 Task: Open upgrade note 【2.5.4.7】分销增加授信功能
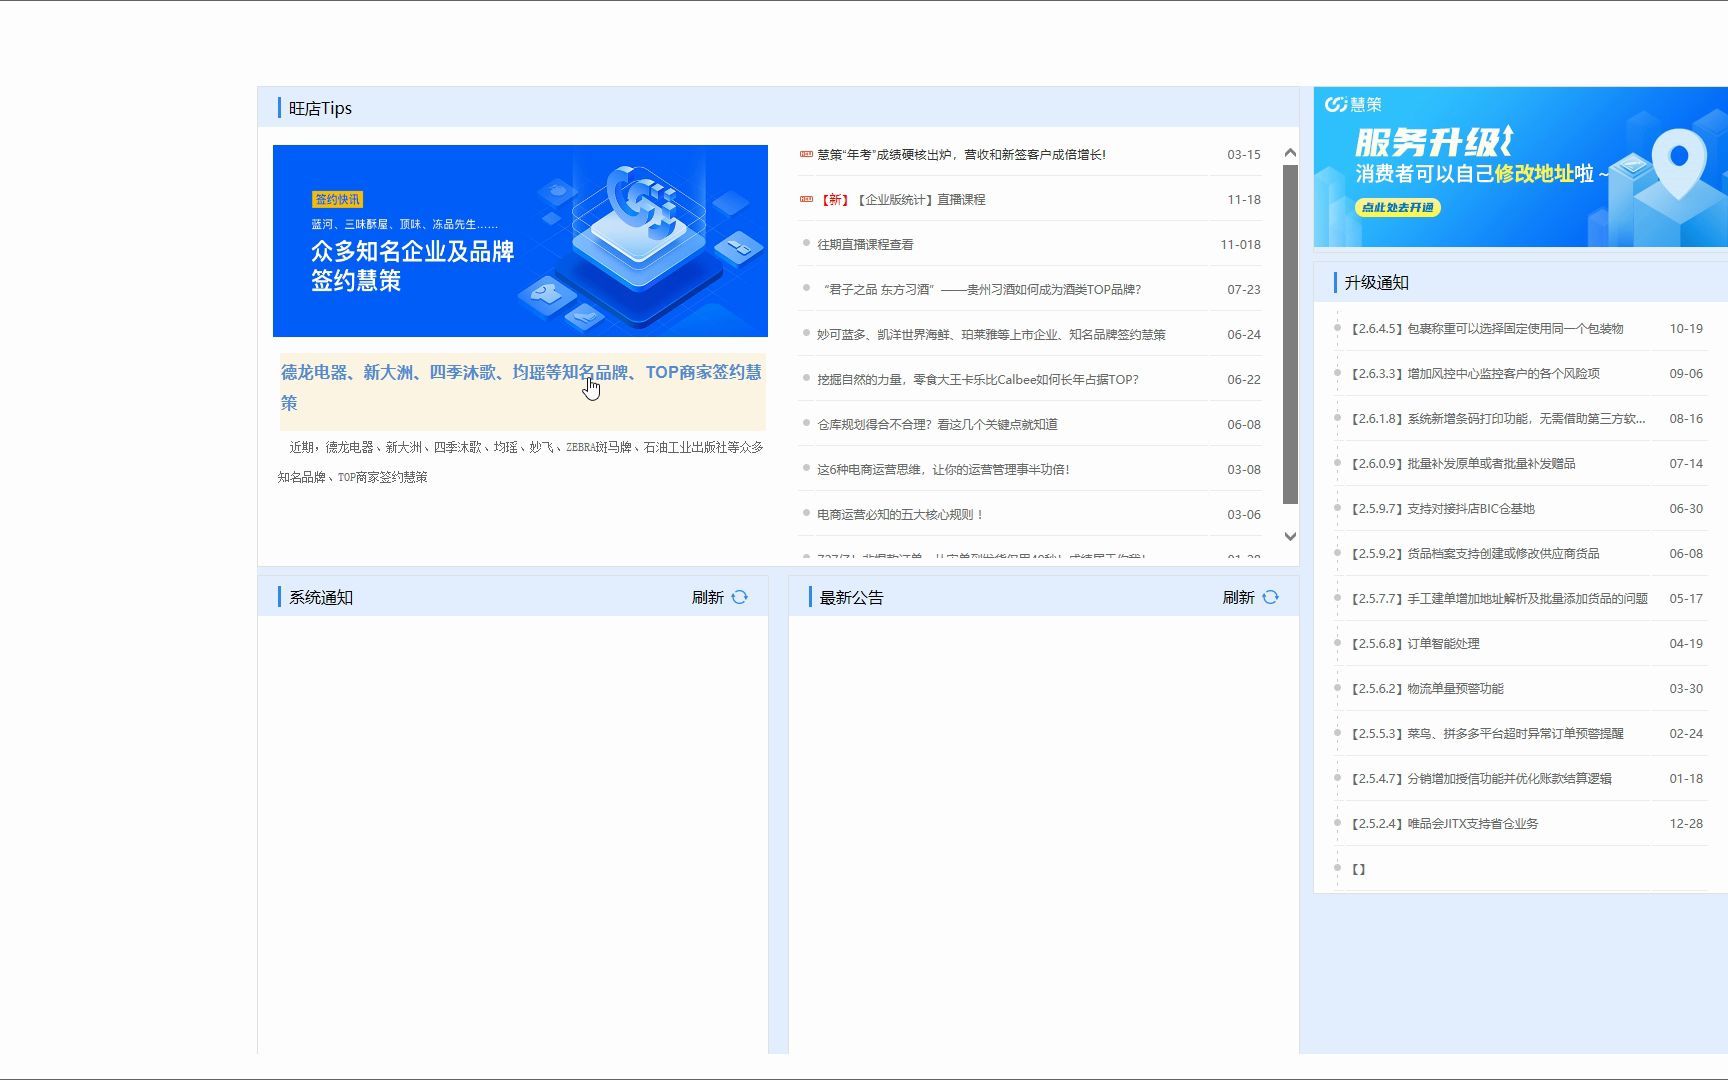(1481, 778)
